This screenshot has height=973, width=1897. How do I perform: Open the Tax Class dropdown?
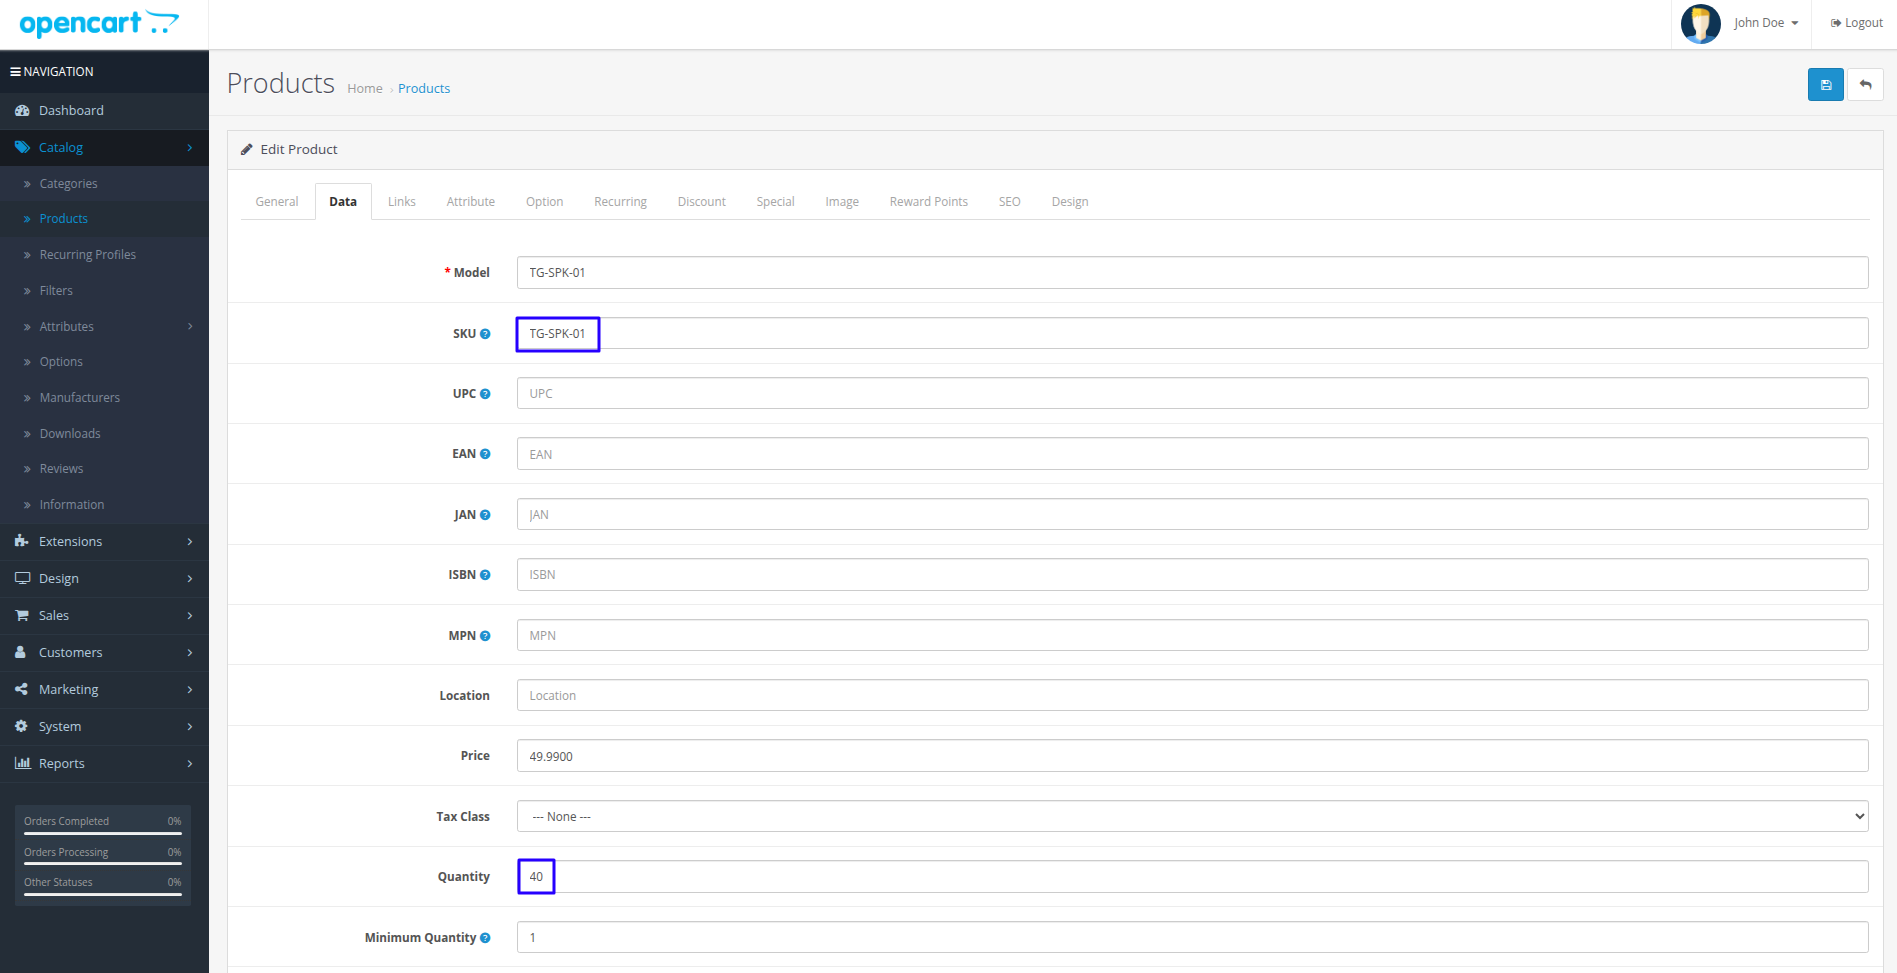pos(1192,816)
